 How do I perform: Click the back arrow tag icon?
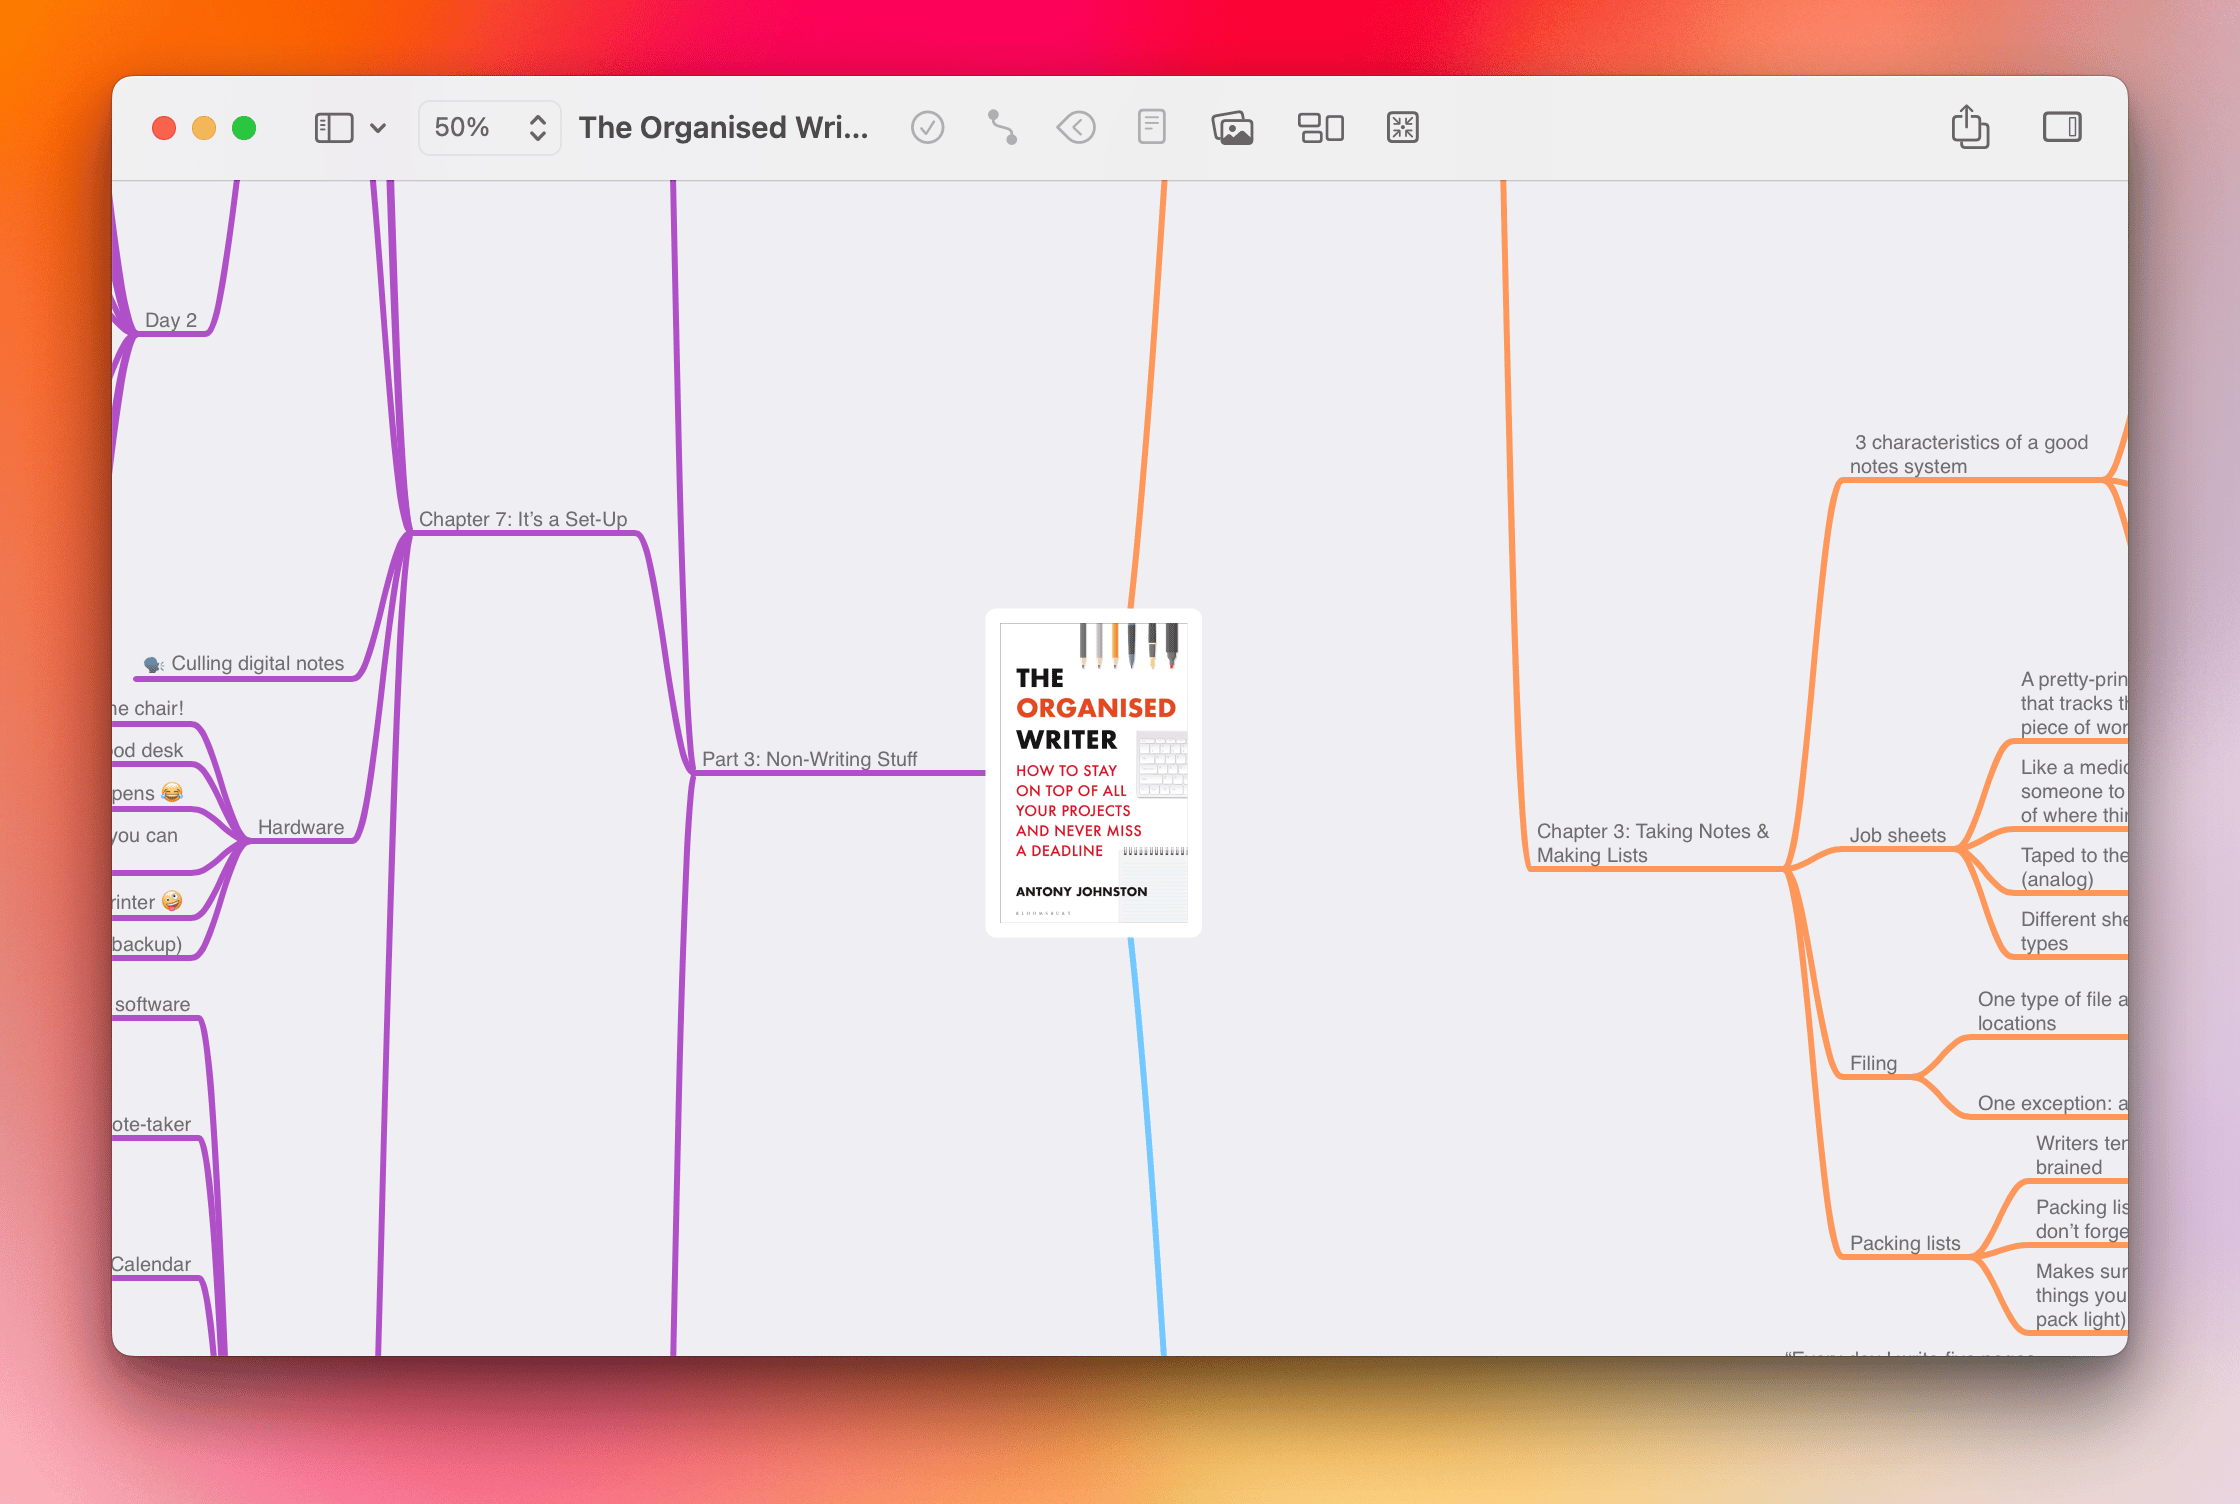click(x=1077, y=128)
